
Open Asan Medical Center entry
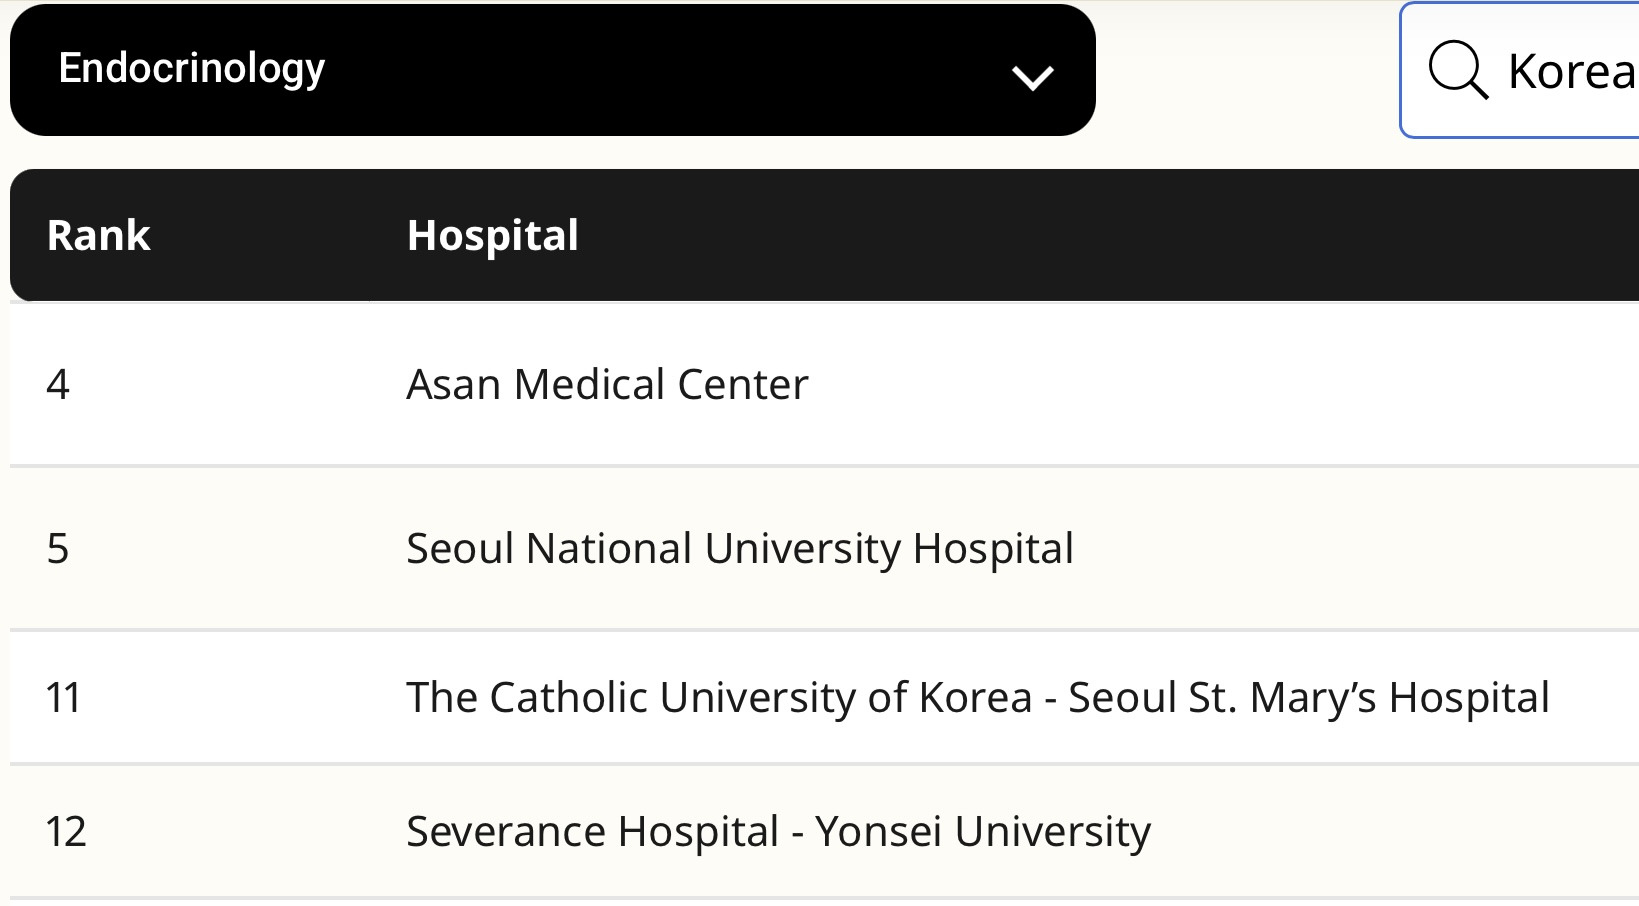point(607,385)
